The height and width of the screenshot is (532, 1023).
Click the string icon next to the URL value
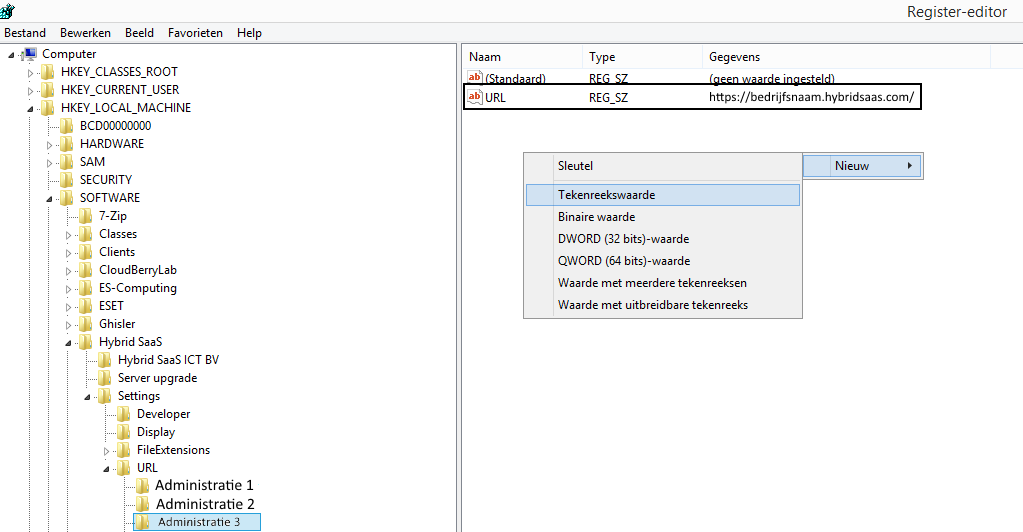tap(475, 97)
